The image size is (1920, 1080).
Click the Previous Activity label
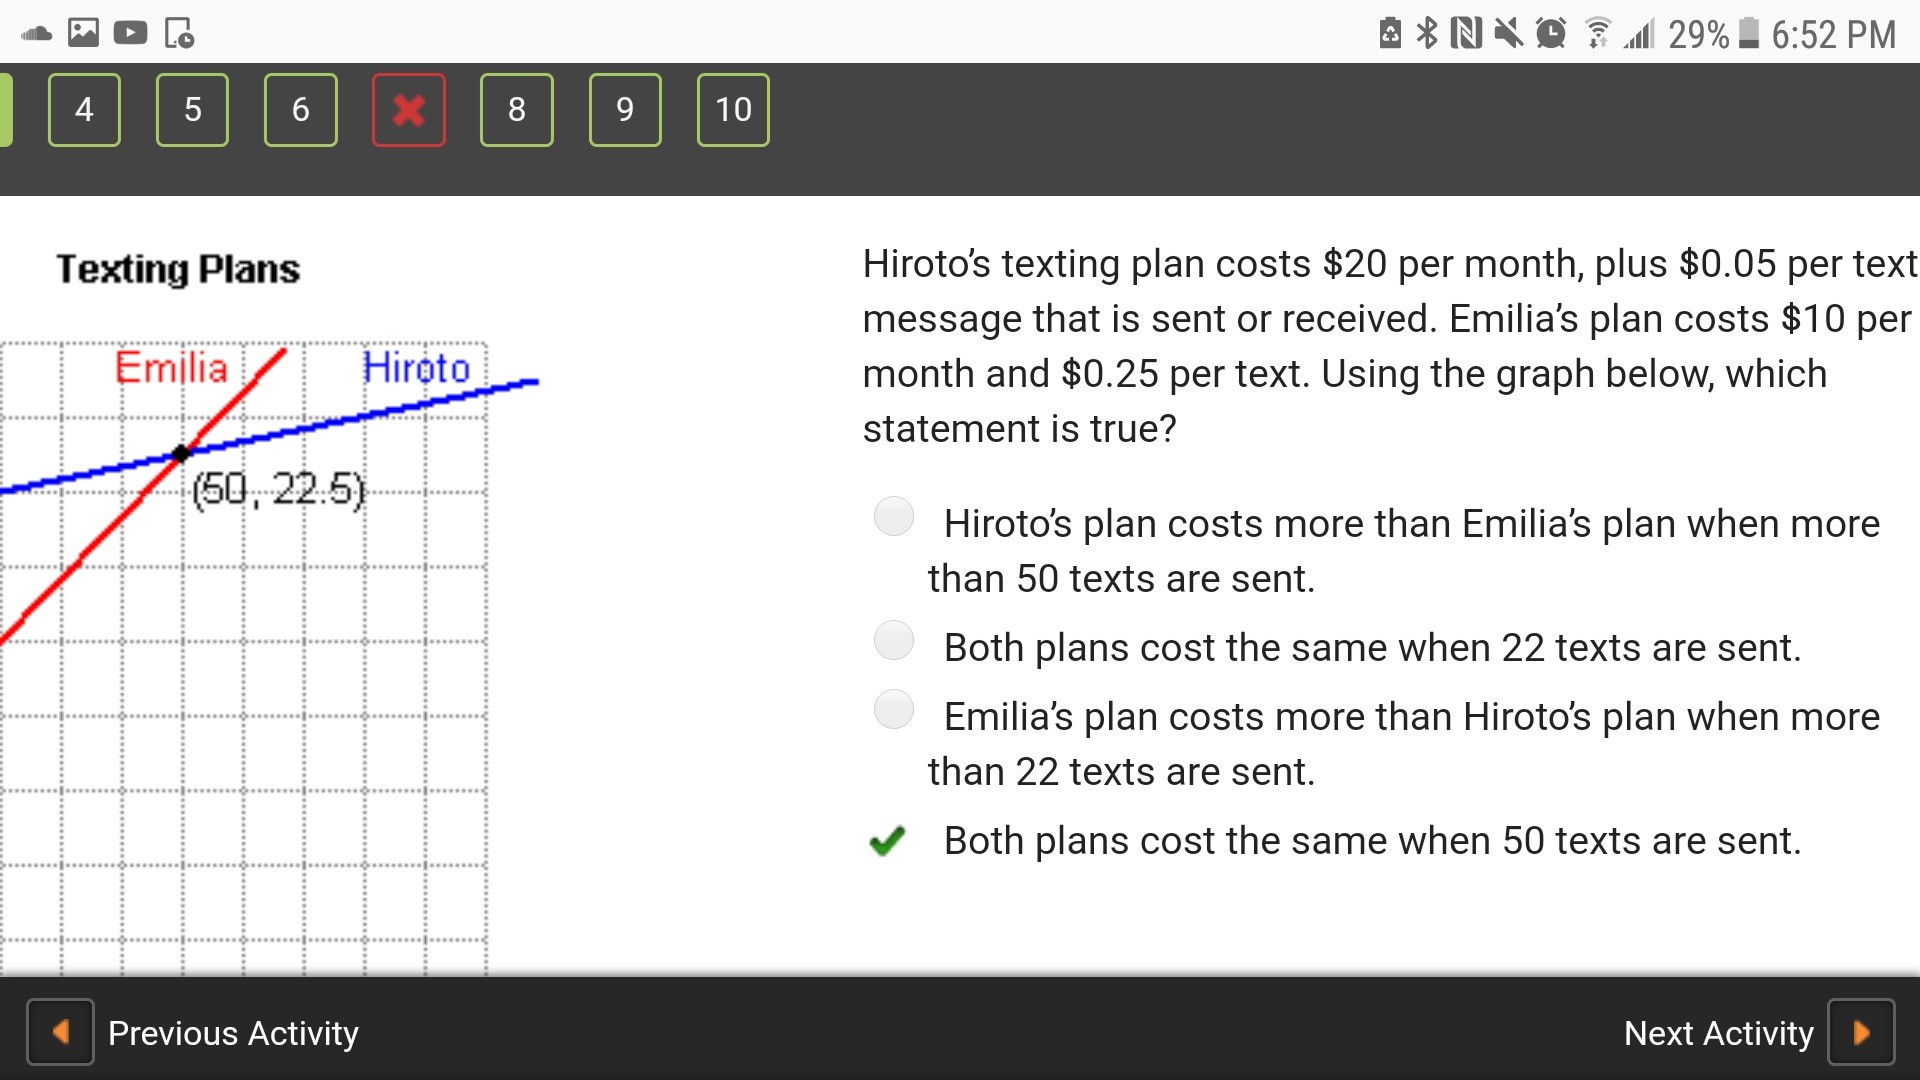[233, 1033]
